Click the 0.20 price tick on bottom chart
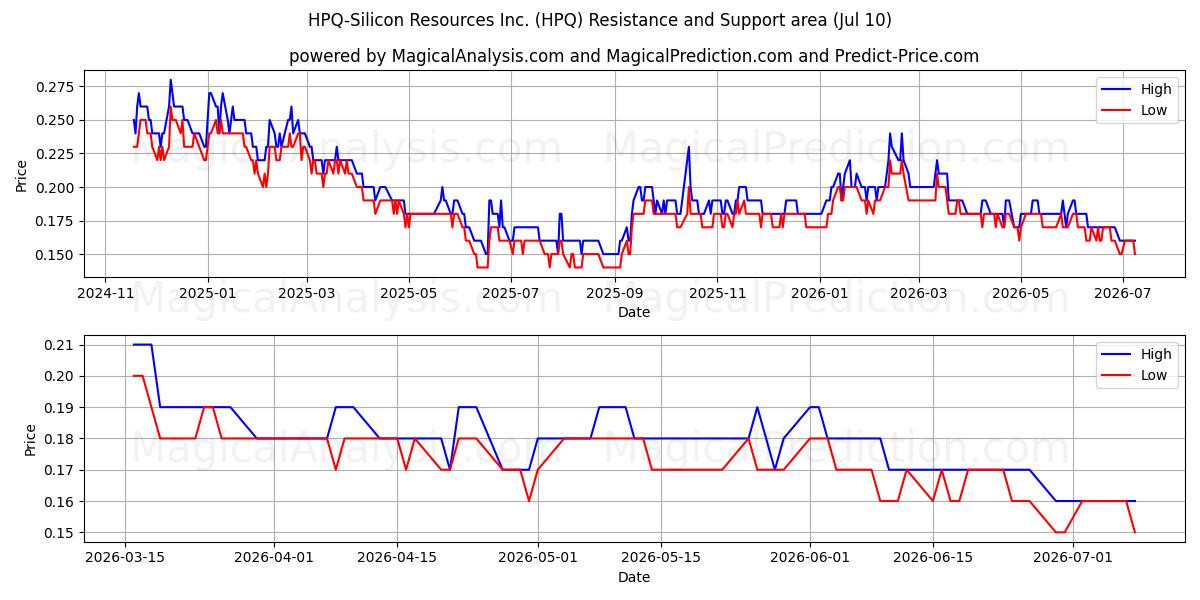Screen dimensions: 1200x600 click(60, 377)
